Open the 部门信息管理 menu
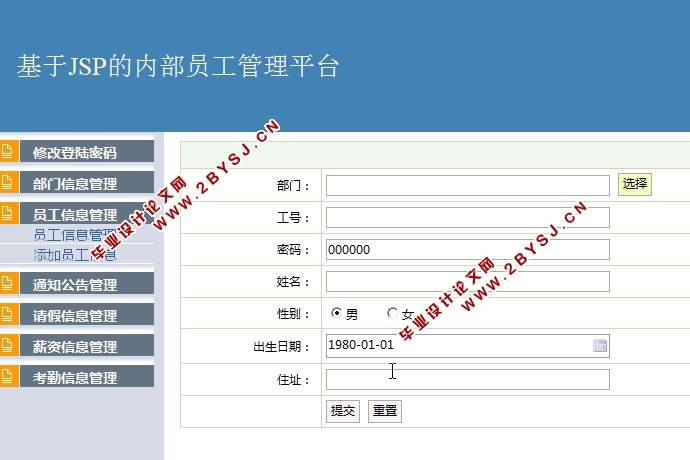Viewport: 690px width, 460px height. coord(87,182)
